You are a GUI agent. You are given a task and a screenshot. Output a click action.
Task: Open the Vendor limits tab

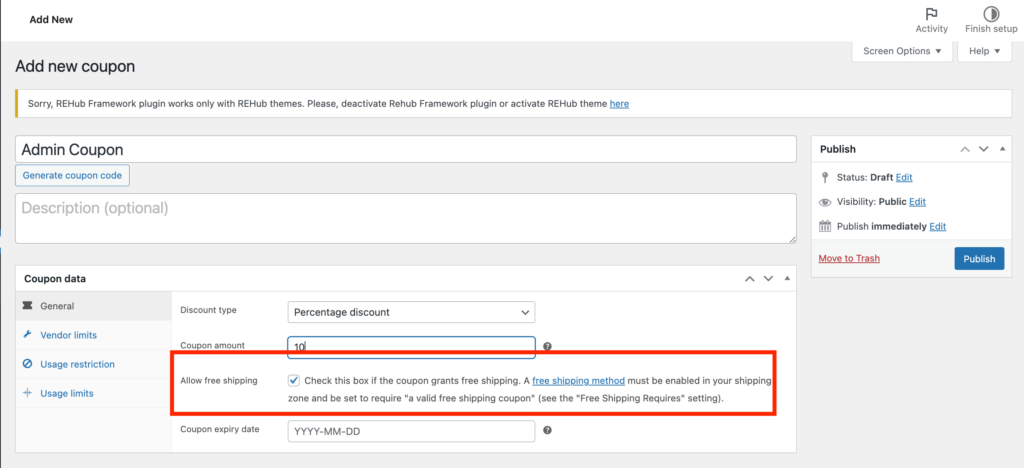click(93, 335)
